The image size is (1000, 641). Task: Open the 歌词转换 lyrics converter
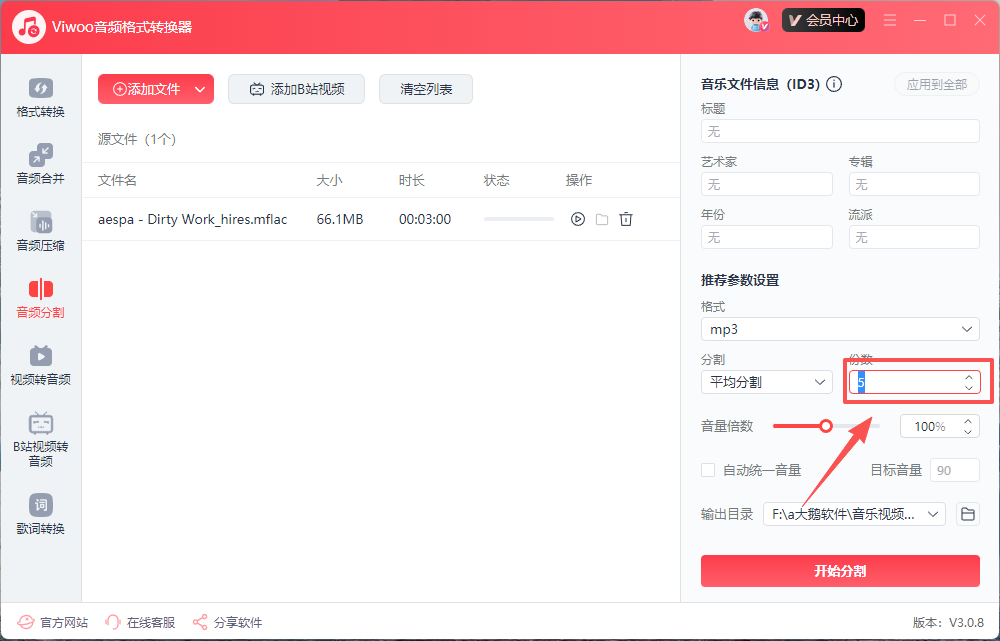pos(40,513)
